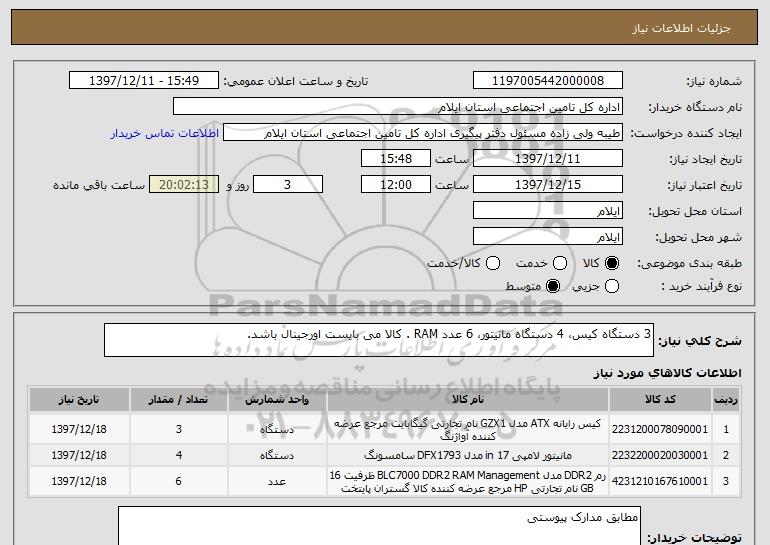Click the DDR2 RAM HP item name
The height and width of the screenshot is (545, 770).
point(468,482)
